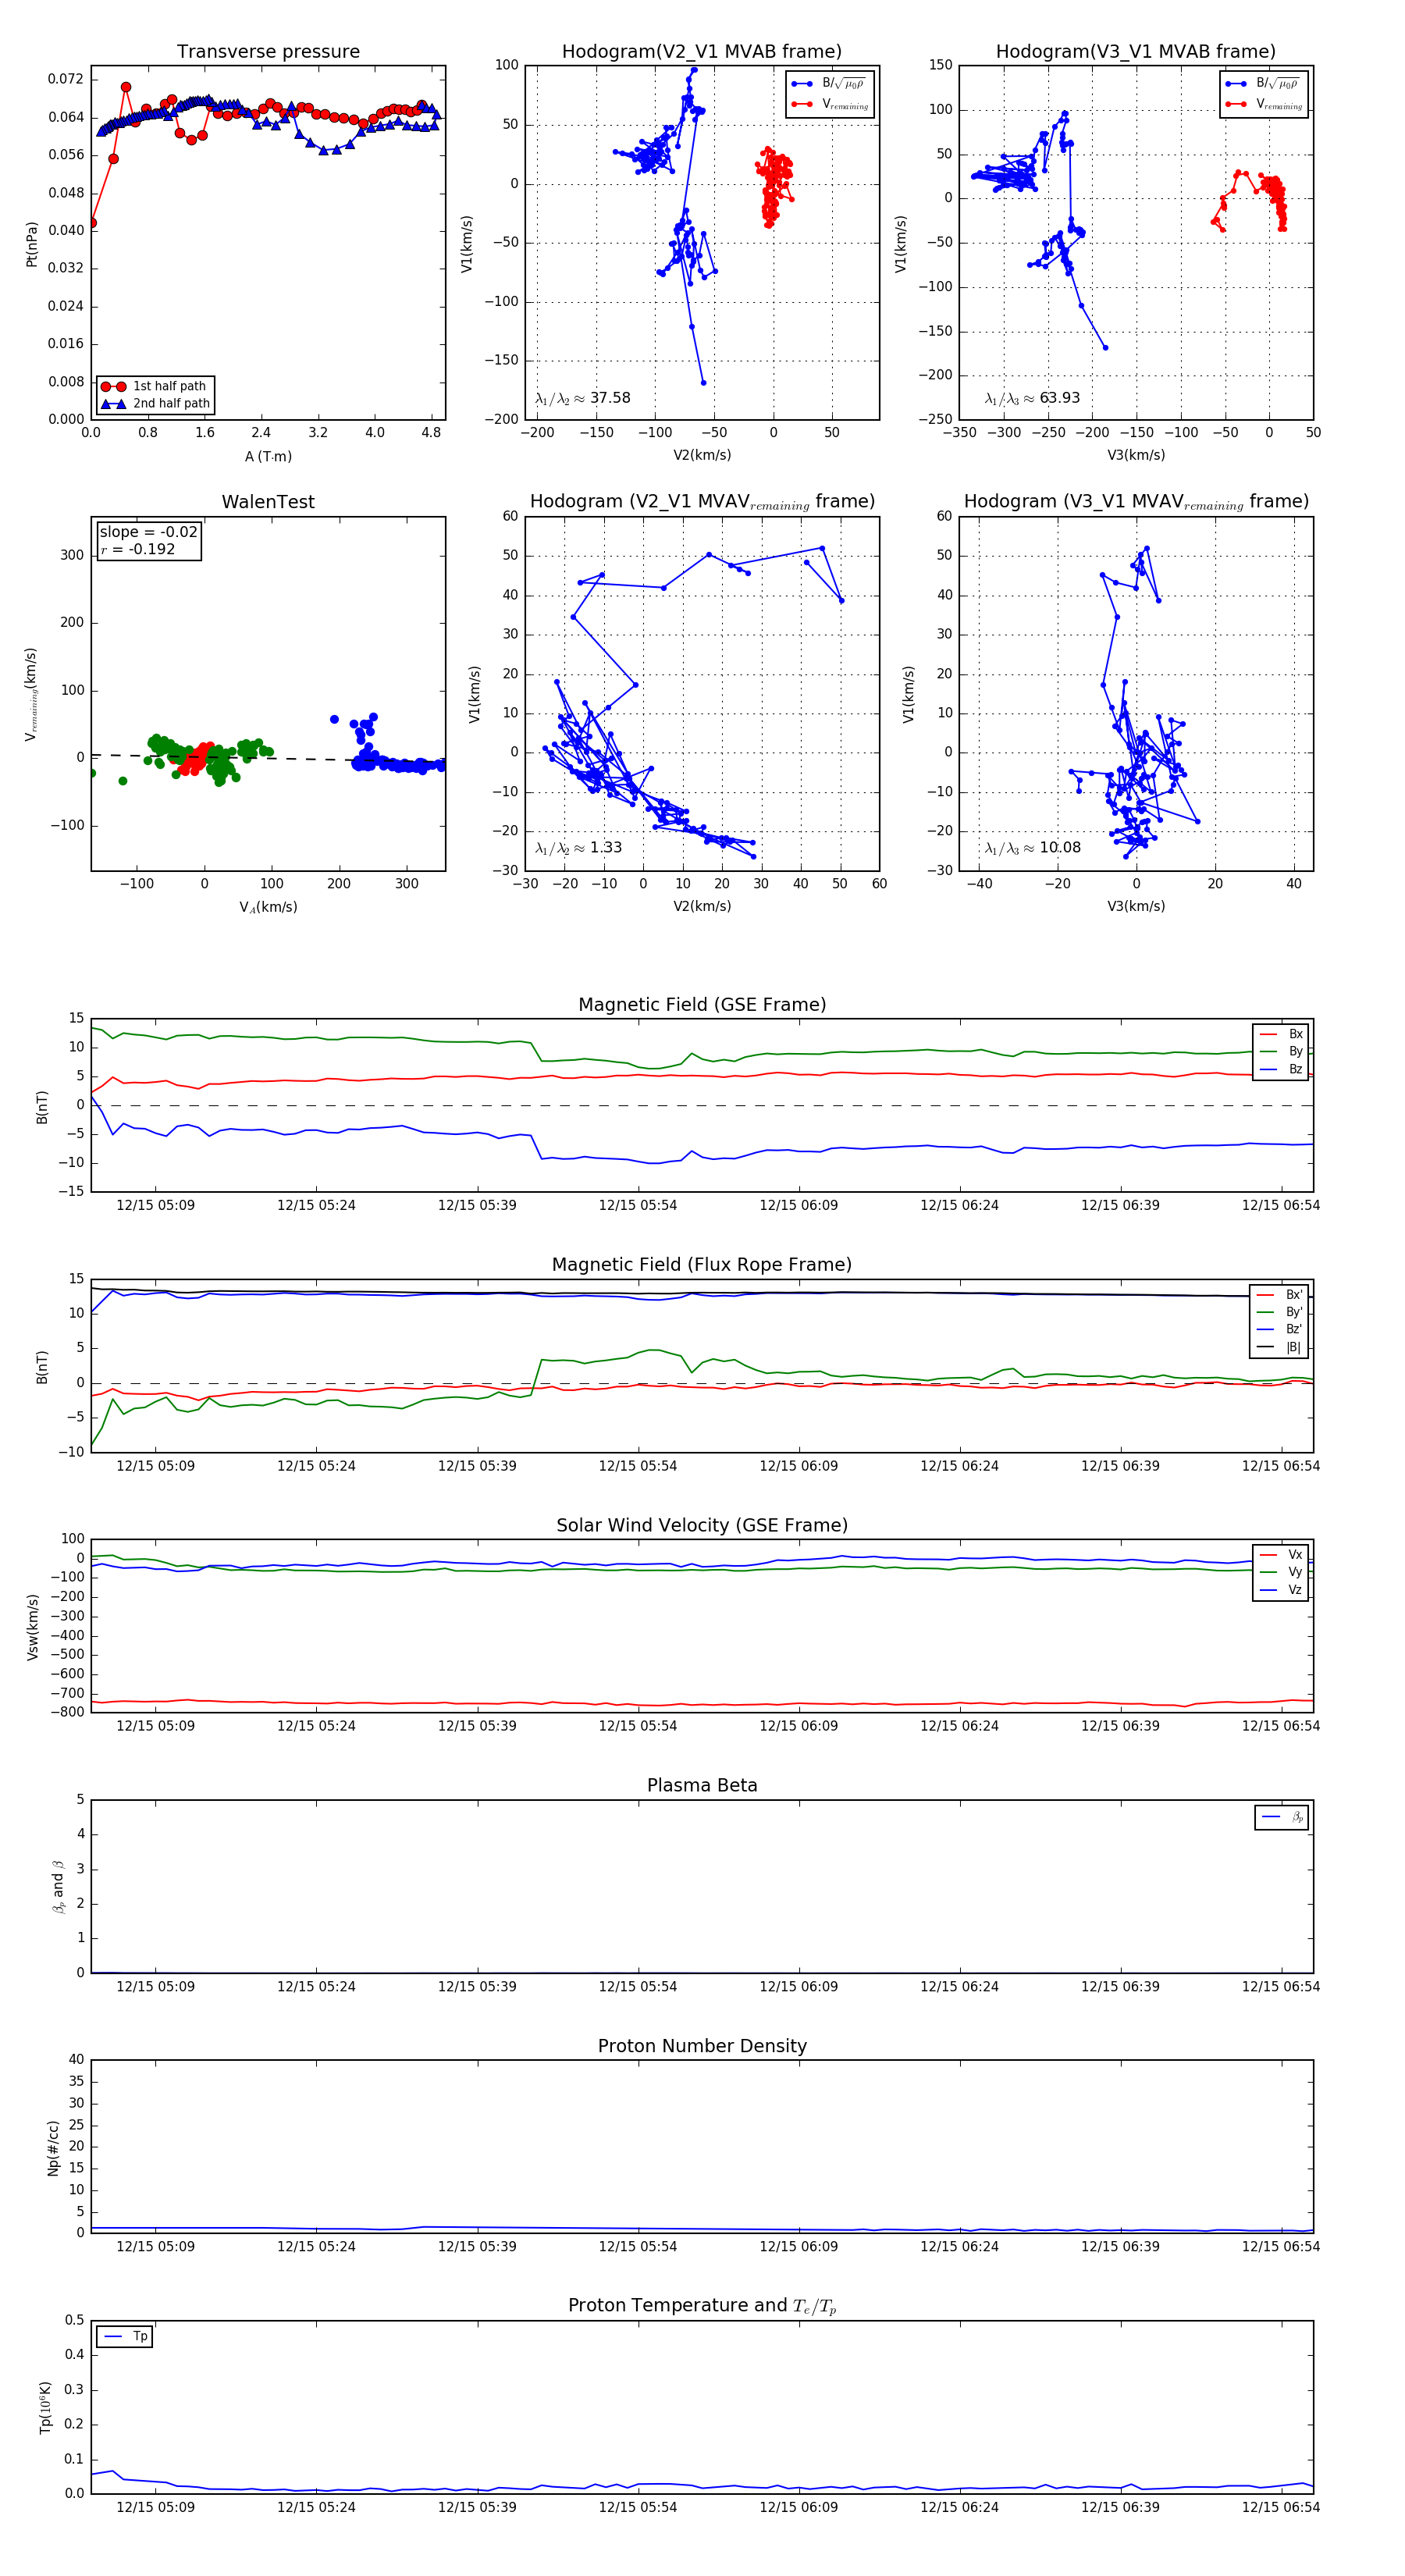This screenshot has width=1405, height=2576.
Task: Click the 'Vz' legend entry
Action: click(1281, 1590)
